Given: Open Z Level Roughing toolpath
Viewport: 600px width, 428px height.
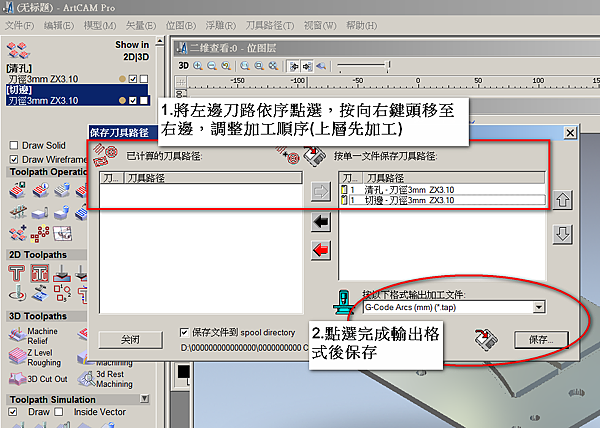Looking at the screenshot, I should click(x=34, y=357).
